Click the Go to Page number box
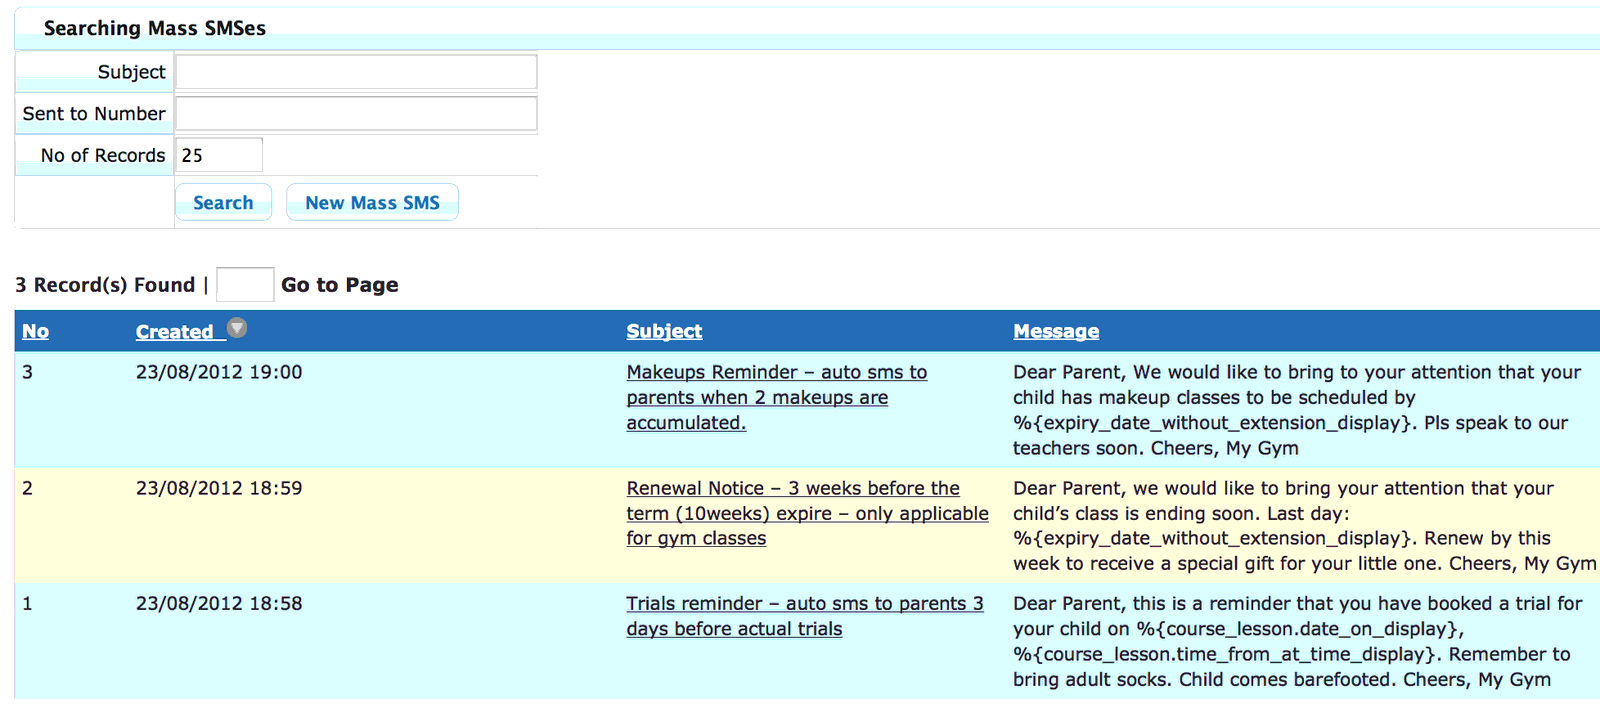 [245, 285]
